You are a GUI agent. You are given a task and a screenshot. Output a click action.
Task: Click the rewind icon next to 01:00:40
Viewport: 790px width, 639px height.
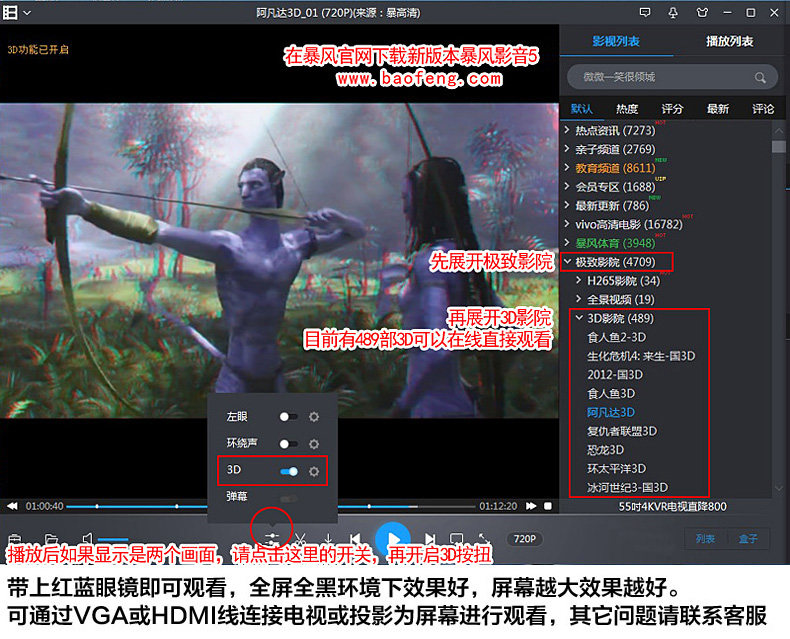point(12,506)
